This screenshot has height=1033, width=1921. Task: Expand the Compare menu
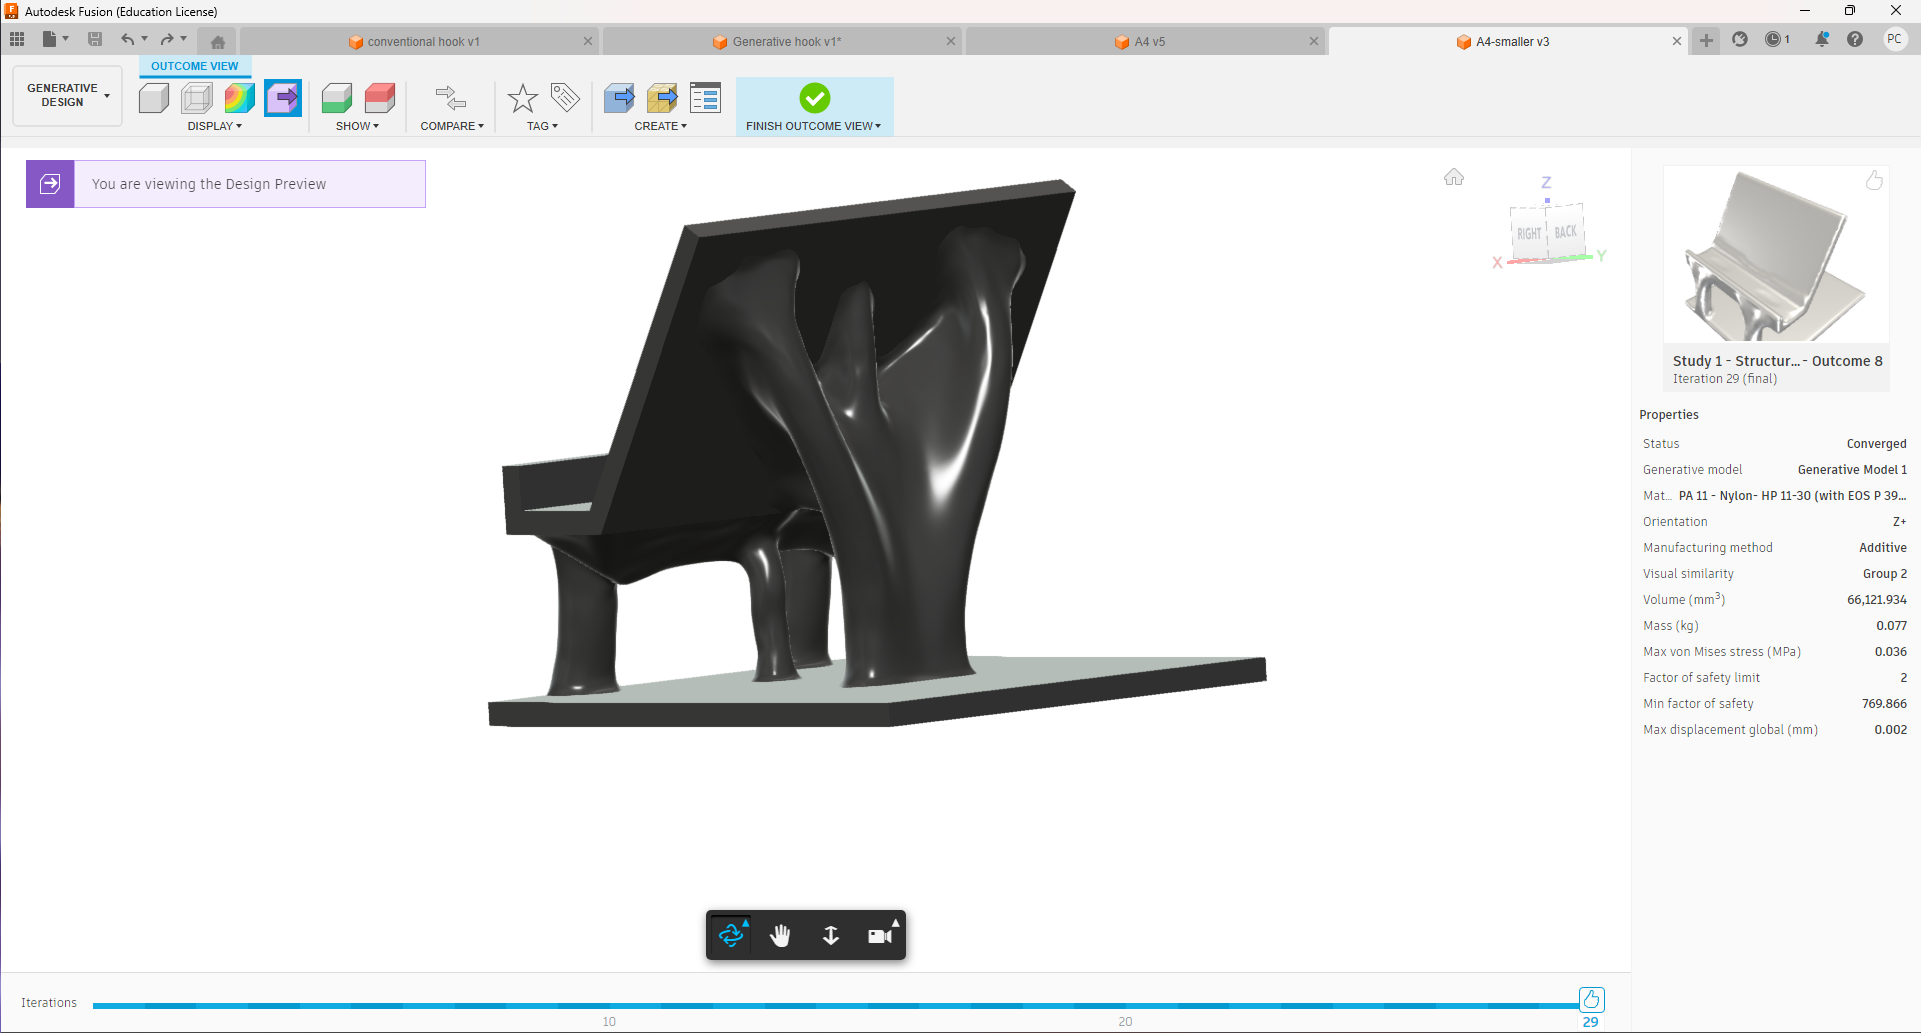pyautogui.click(x=452, y=126)
